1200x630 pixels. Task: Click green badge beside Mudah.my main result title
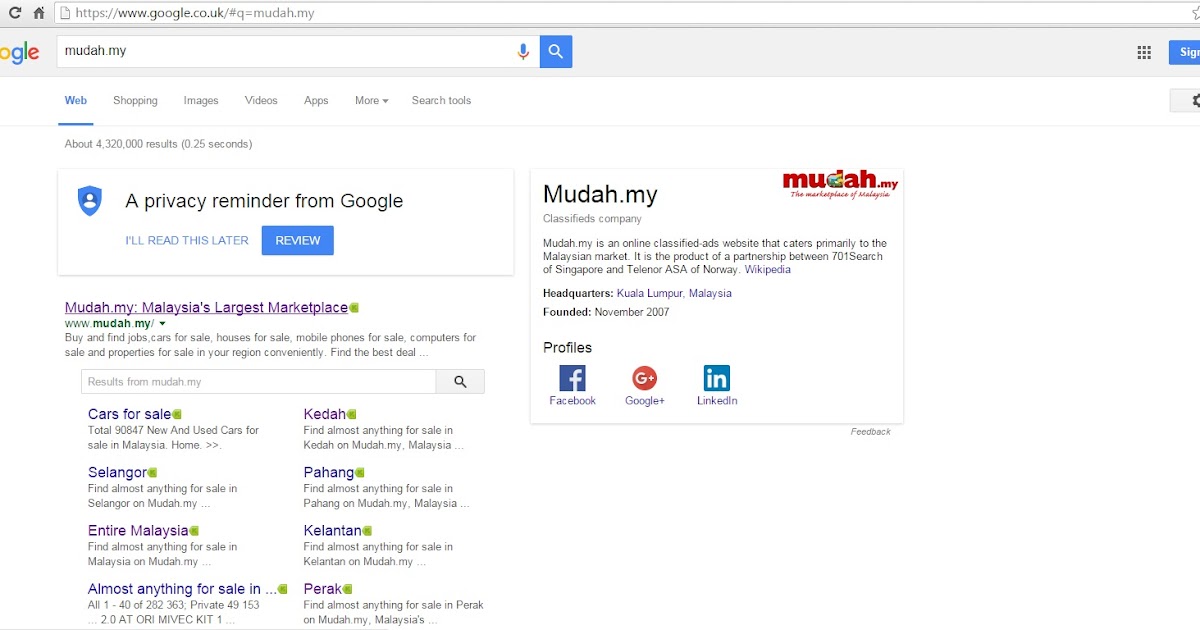(x=354, y=308)
